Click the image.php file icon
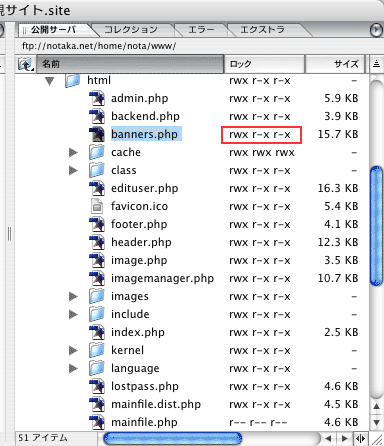Viewport: 384px width, 446px height. coord(97,260)
